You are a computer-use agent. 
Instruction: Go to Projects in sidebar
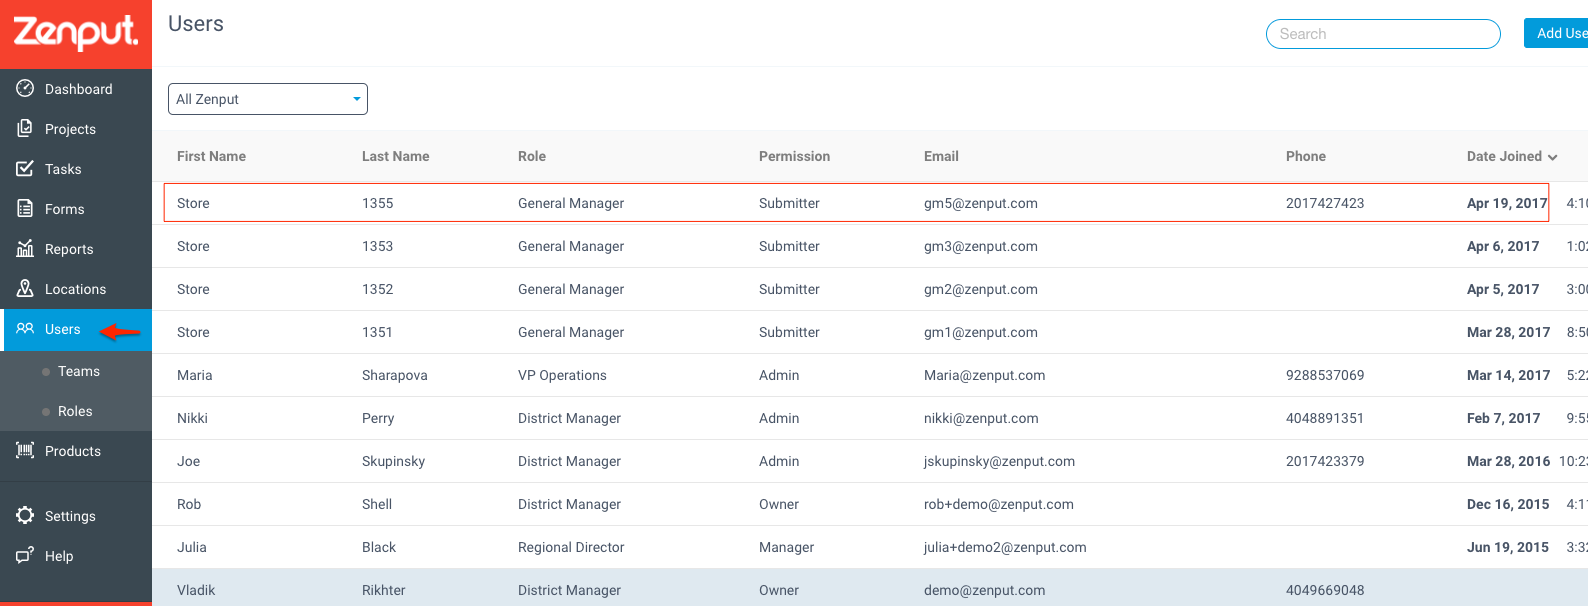coord(70,129)
